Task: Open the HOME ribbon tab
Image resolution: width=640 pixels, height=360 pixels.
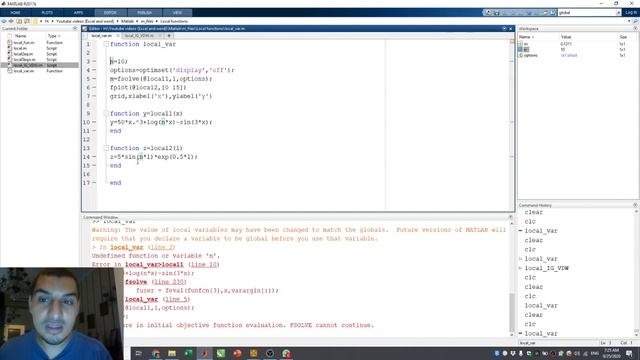Action: (x=15, y=13)
